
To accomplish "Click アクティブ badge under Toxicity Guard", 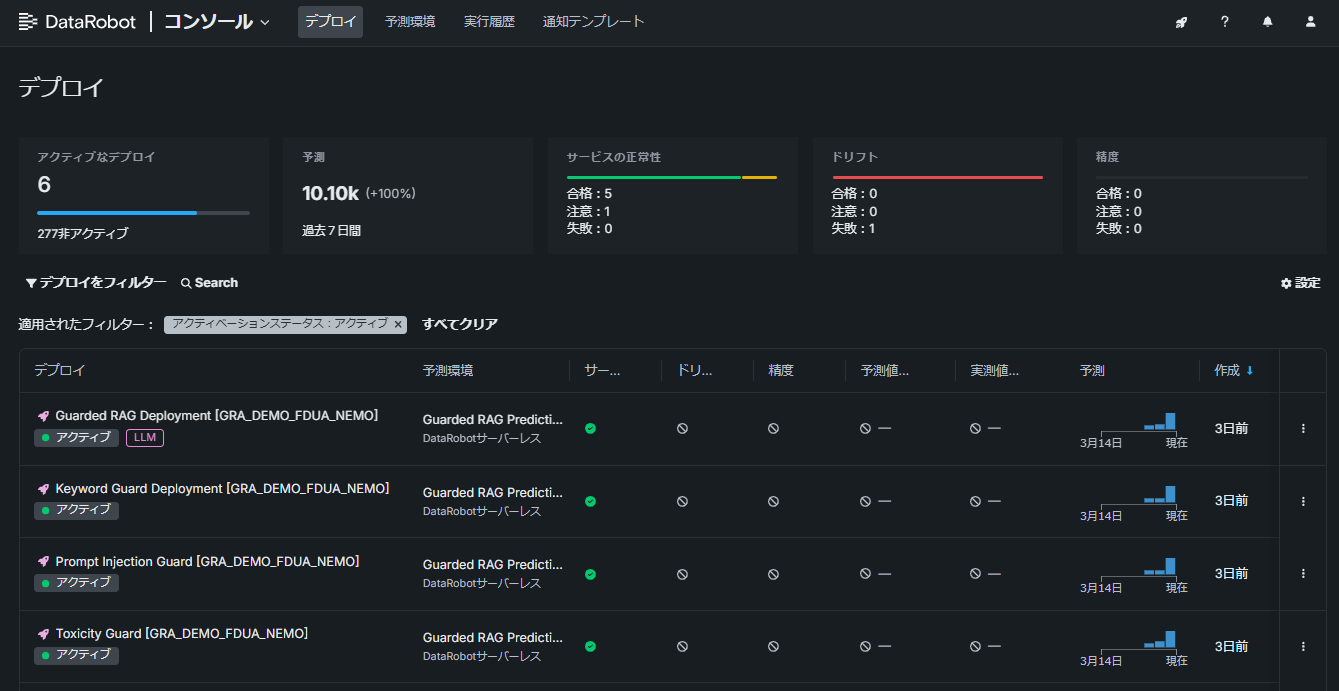I will [x=77, y=655].
